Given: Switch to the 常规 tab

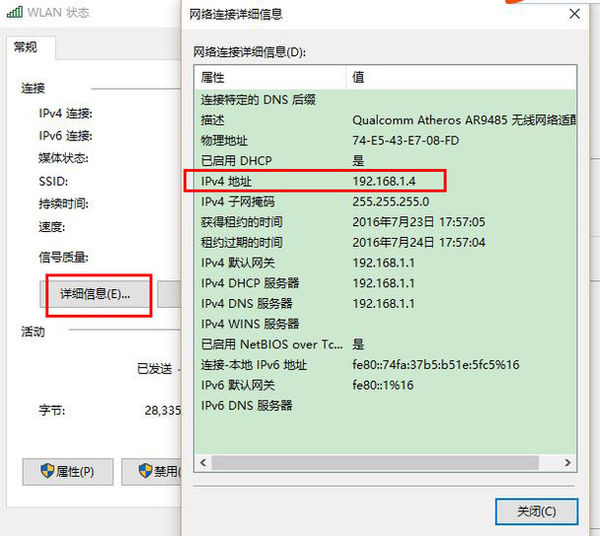Looking at the screenshot, I should click(x=26, y=48).
